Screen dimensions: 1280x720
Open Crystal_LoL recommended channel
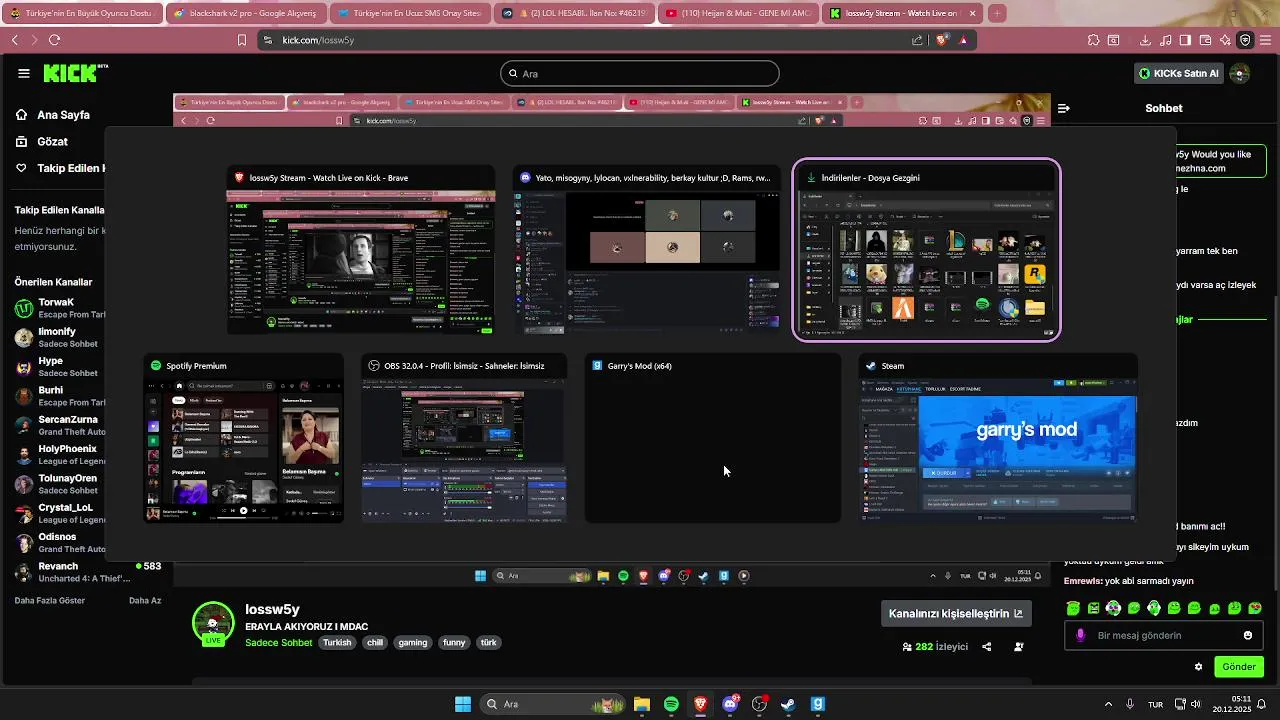pyautogui.click(x=60, y=513)
